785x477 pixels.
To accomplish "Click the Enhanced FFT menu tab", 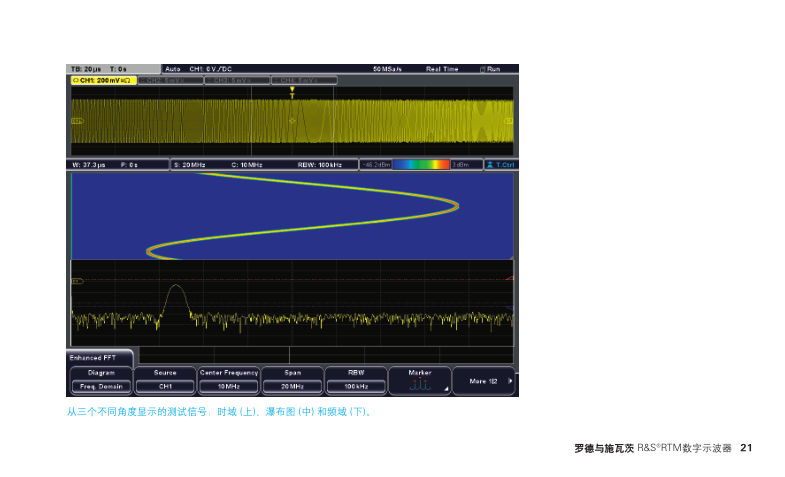I will (x=99, y=358).
